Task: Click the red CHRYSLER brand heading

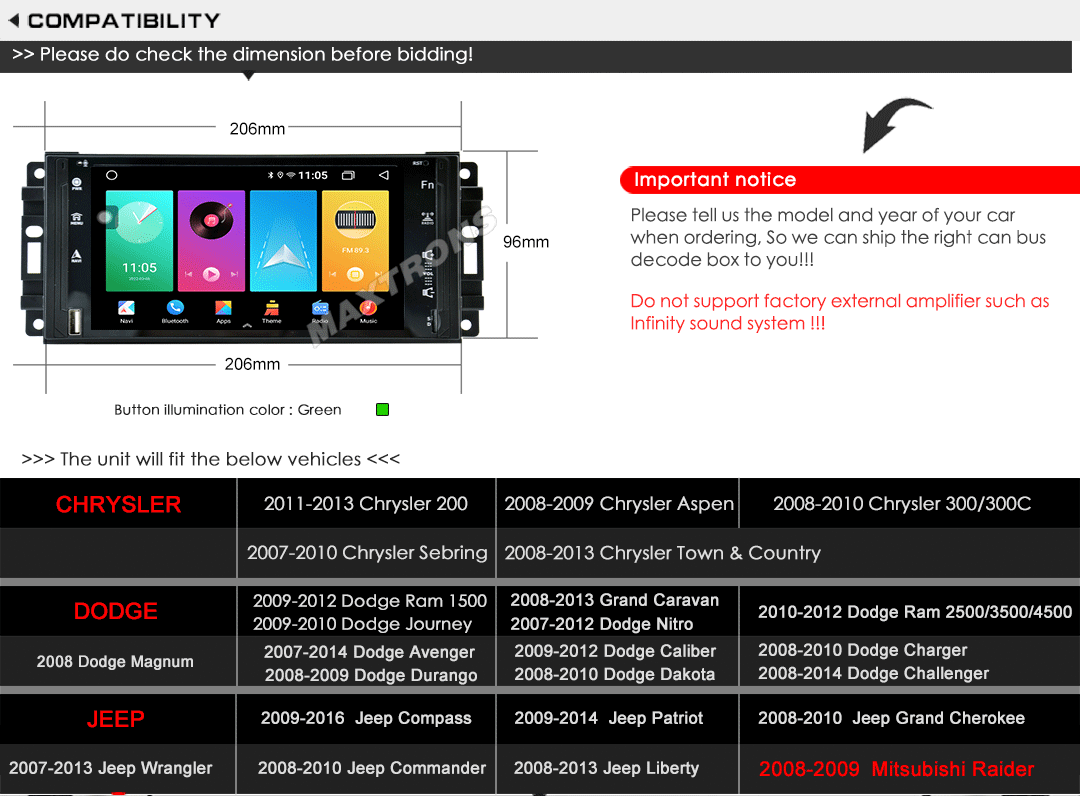Action: coord(118,505)
